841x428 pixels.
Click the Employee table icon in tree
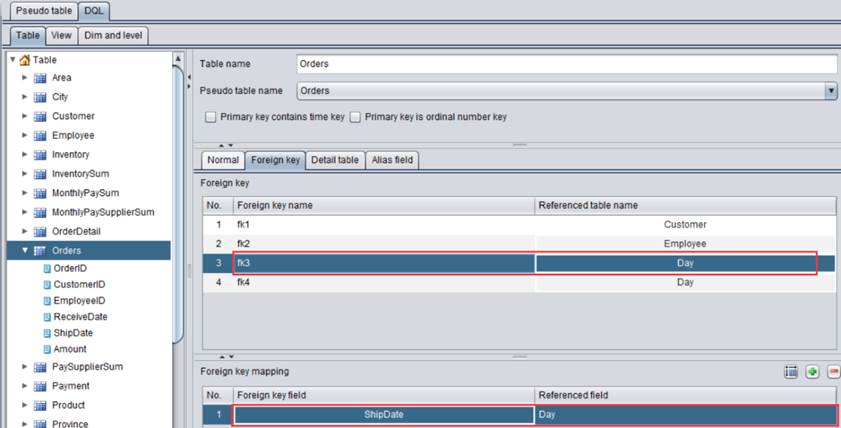pyautogui.click(x=40, y=136)
